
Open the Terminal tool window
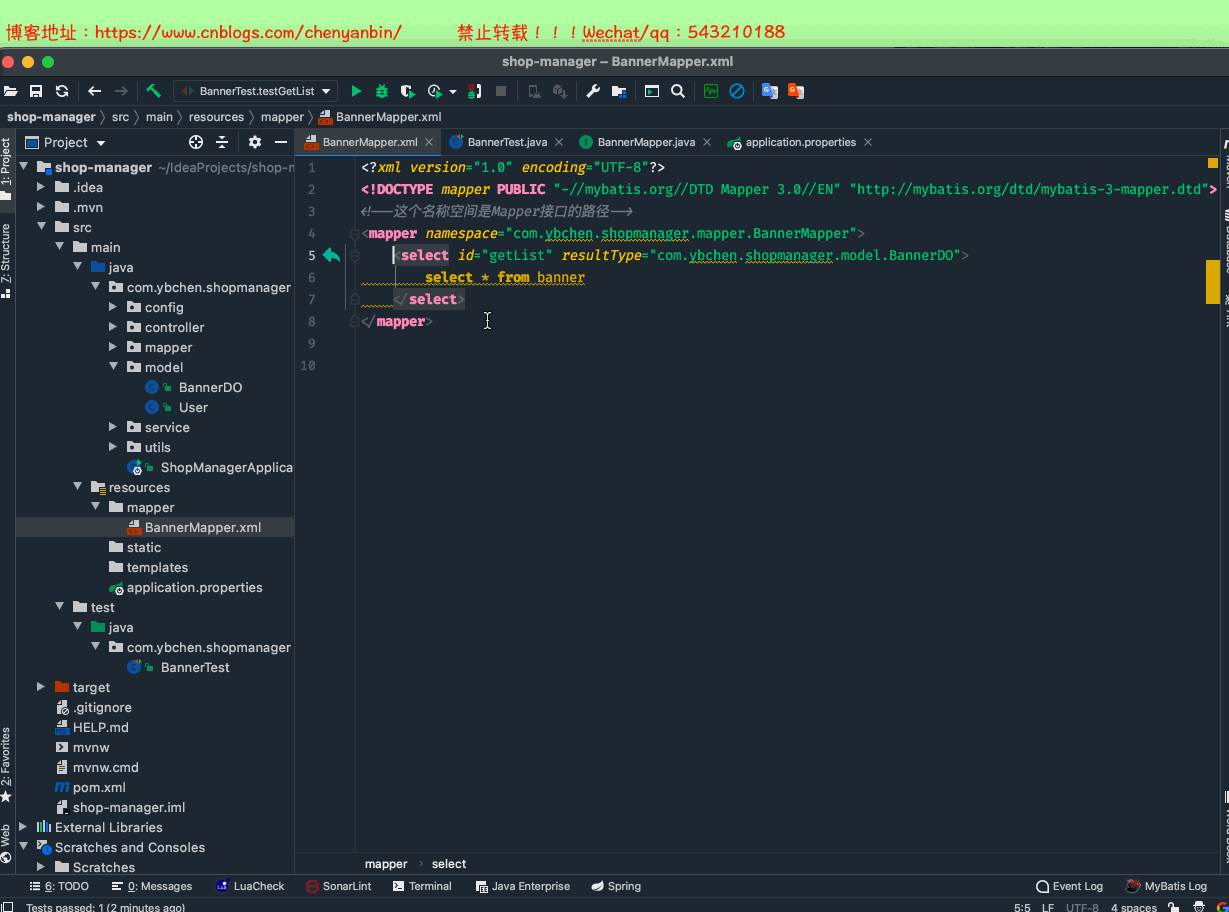coord(423,886)
